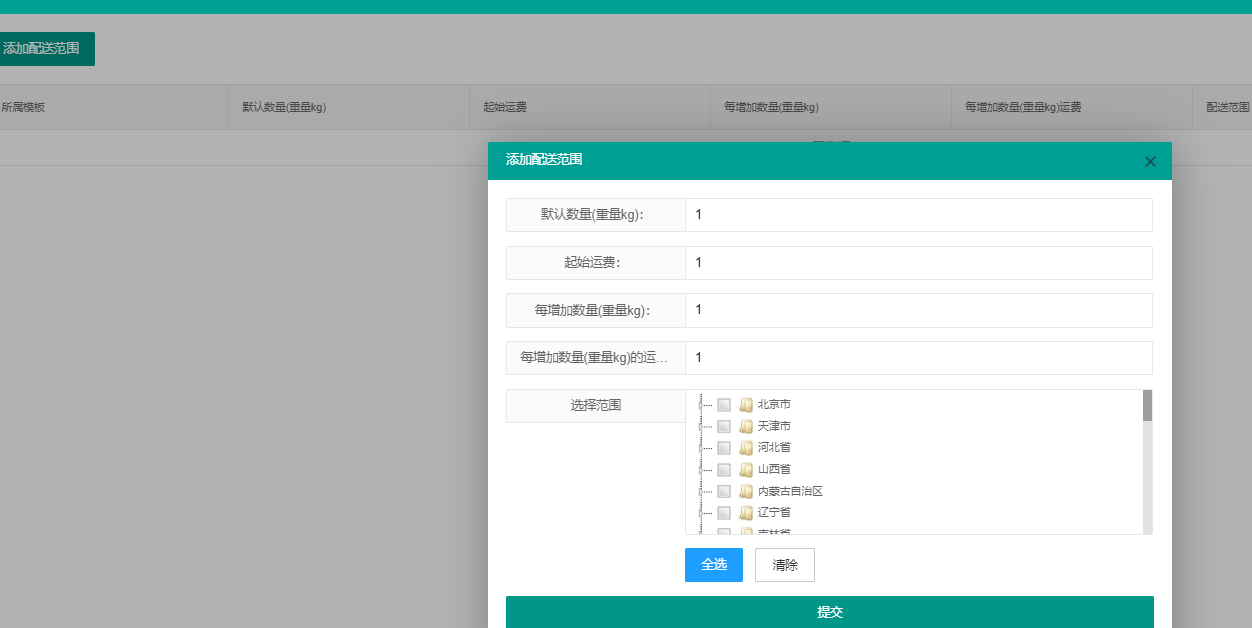Image resolution: width=1252 pixels, height=628 pixels.
Task: Expand the 山西省 tree node
Action: (703, 469)
